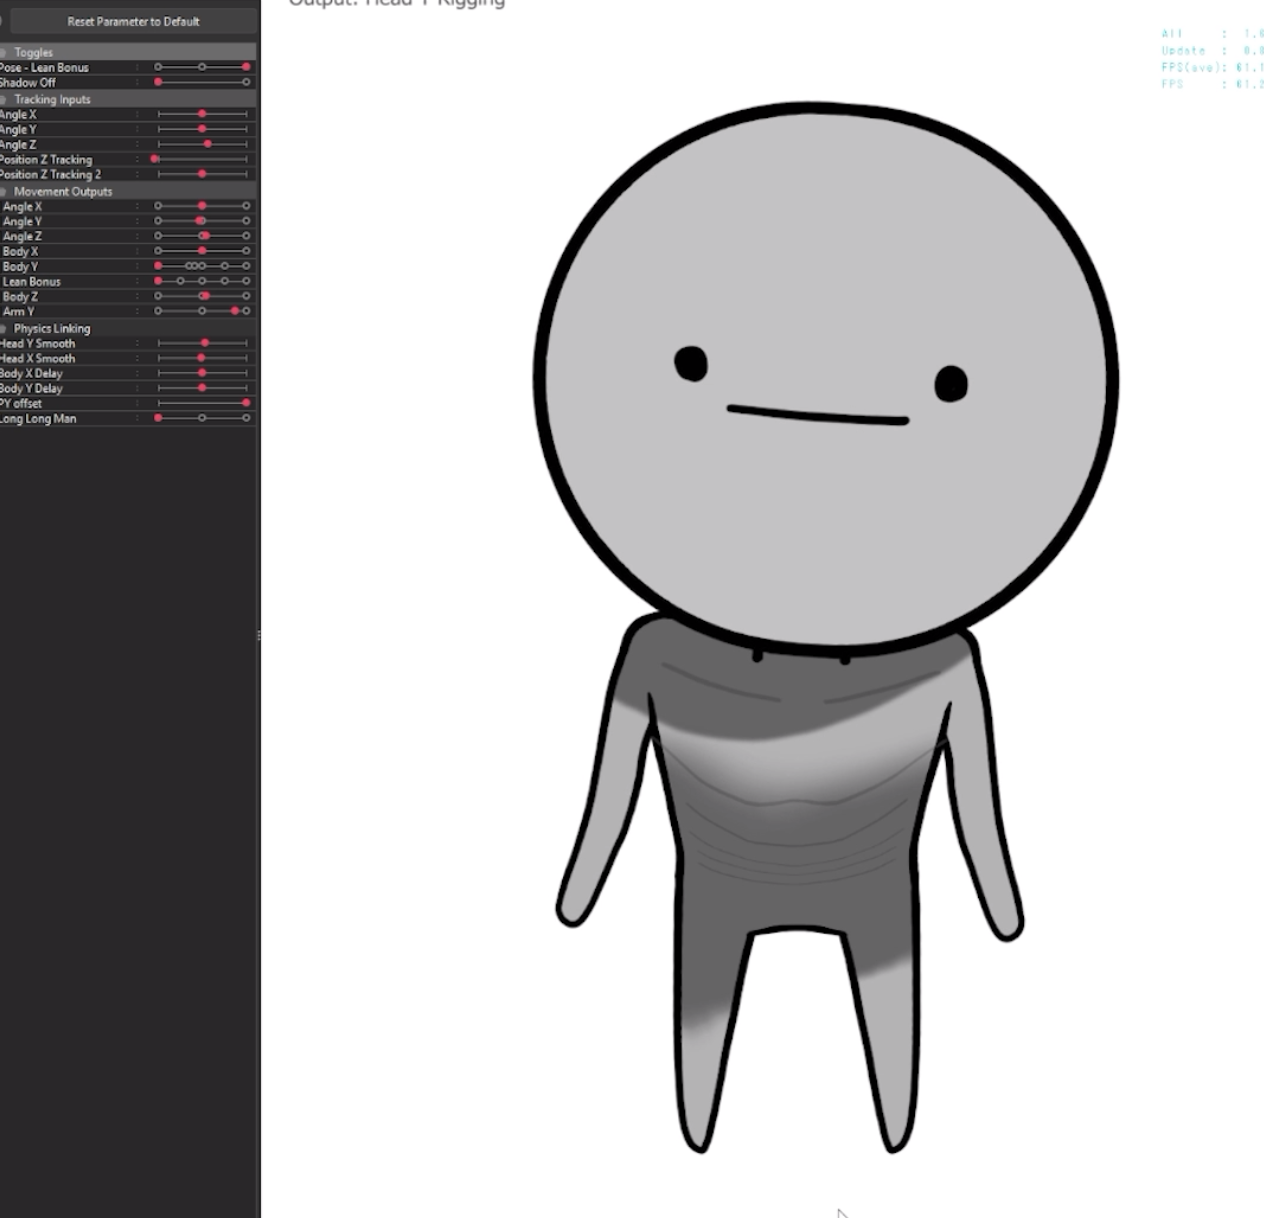Toggle the Shadow Off parameter
The height and width of the screenshot is (1218, 1264).
tap(157, 81)
